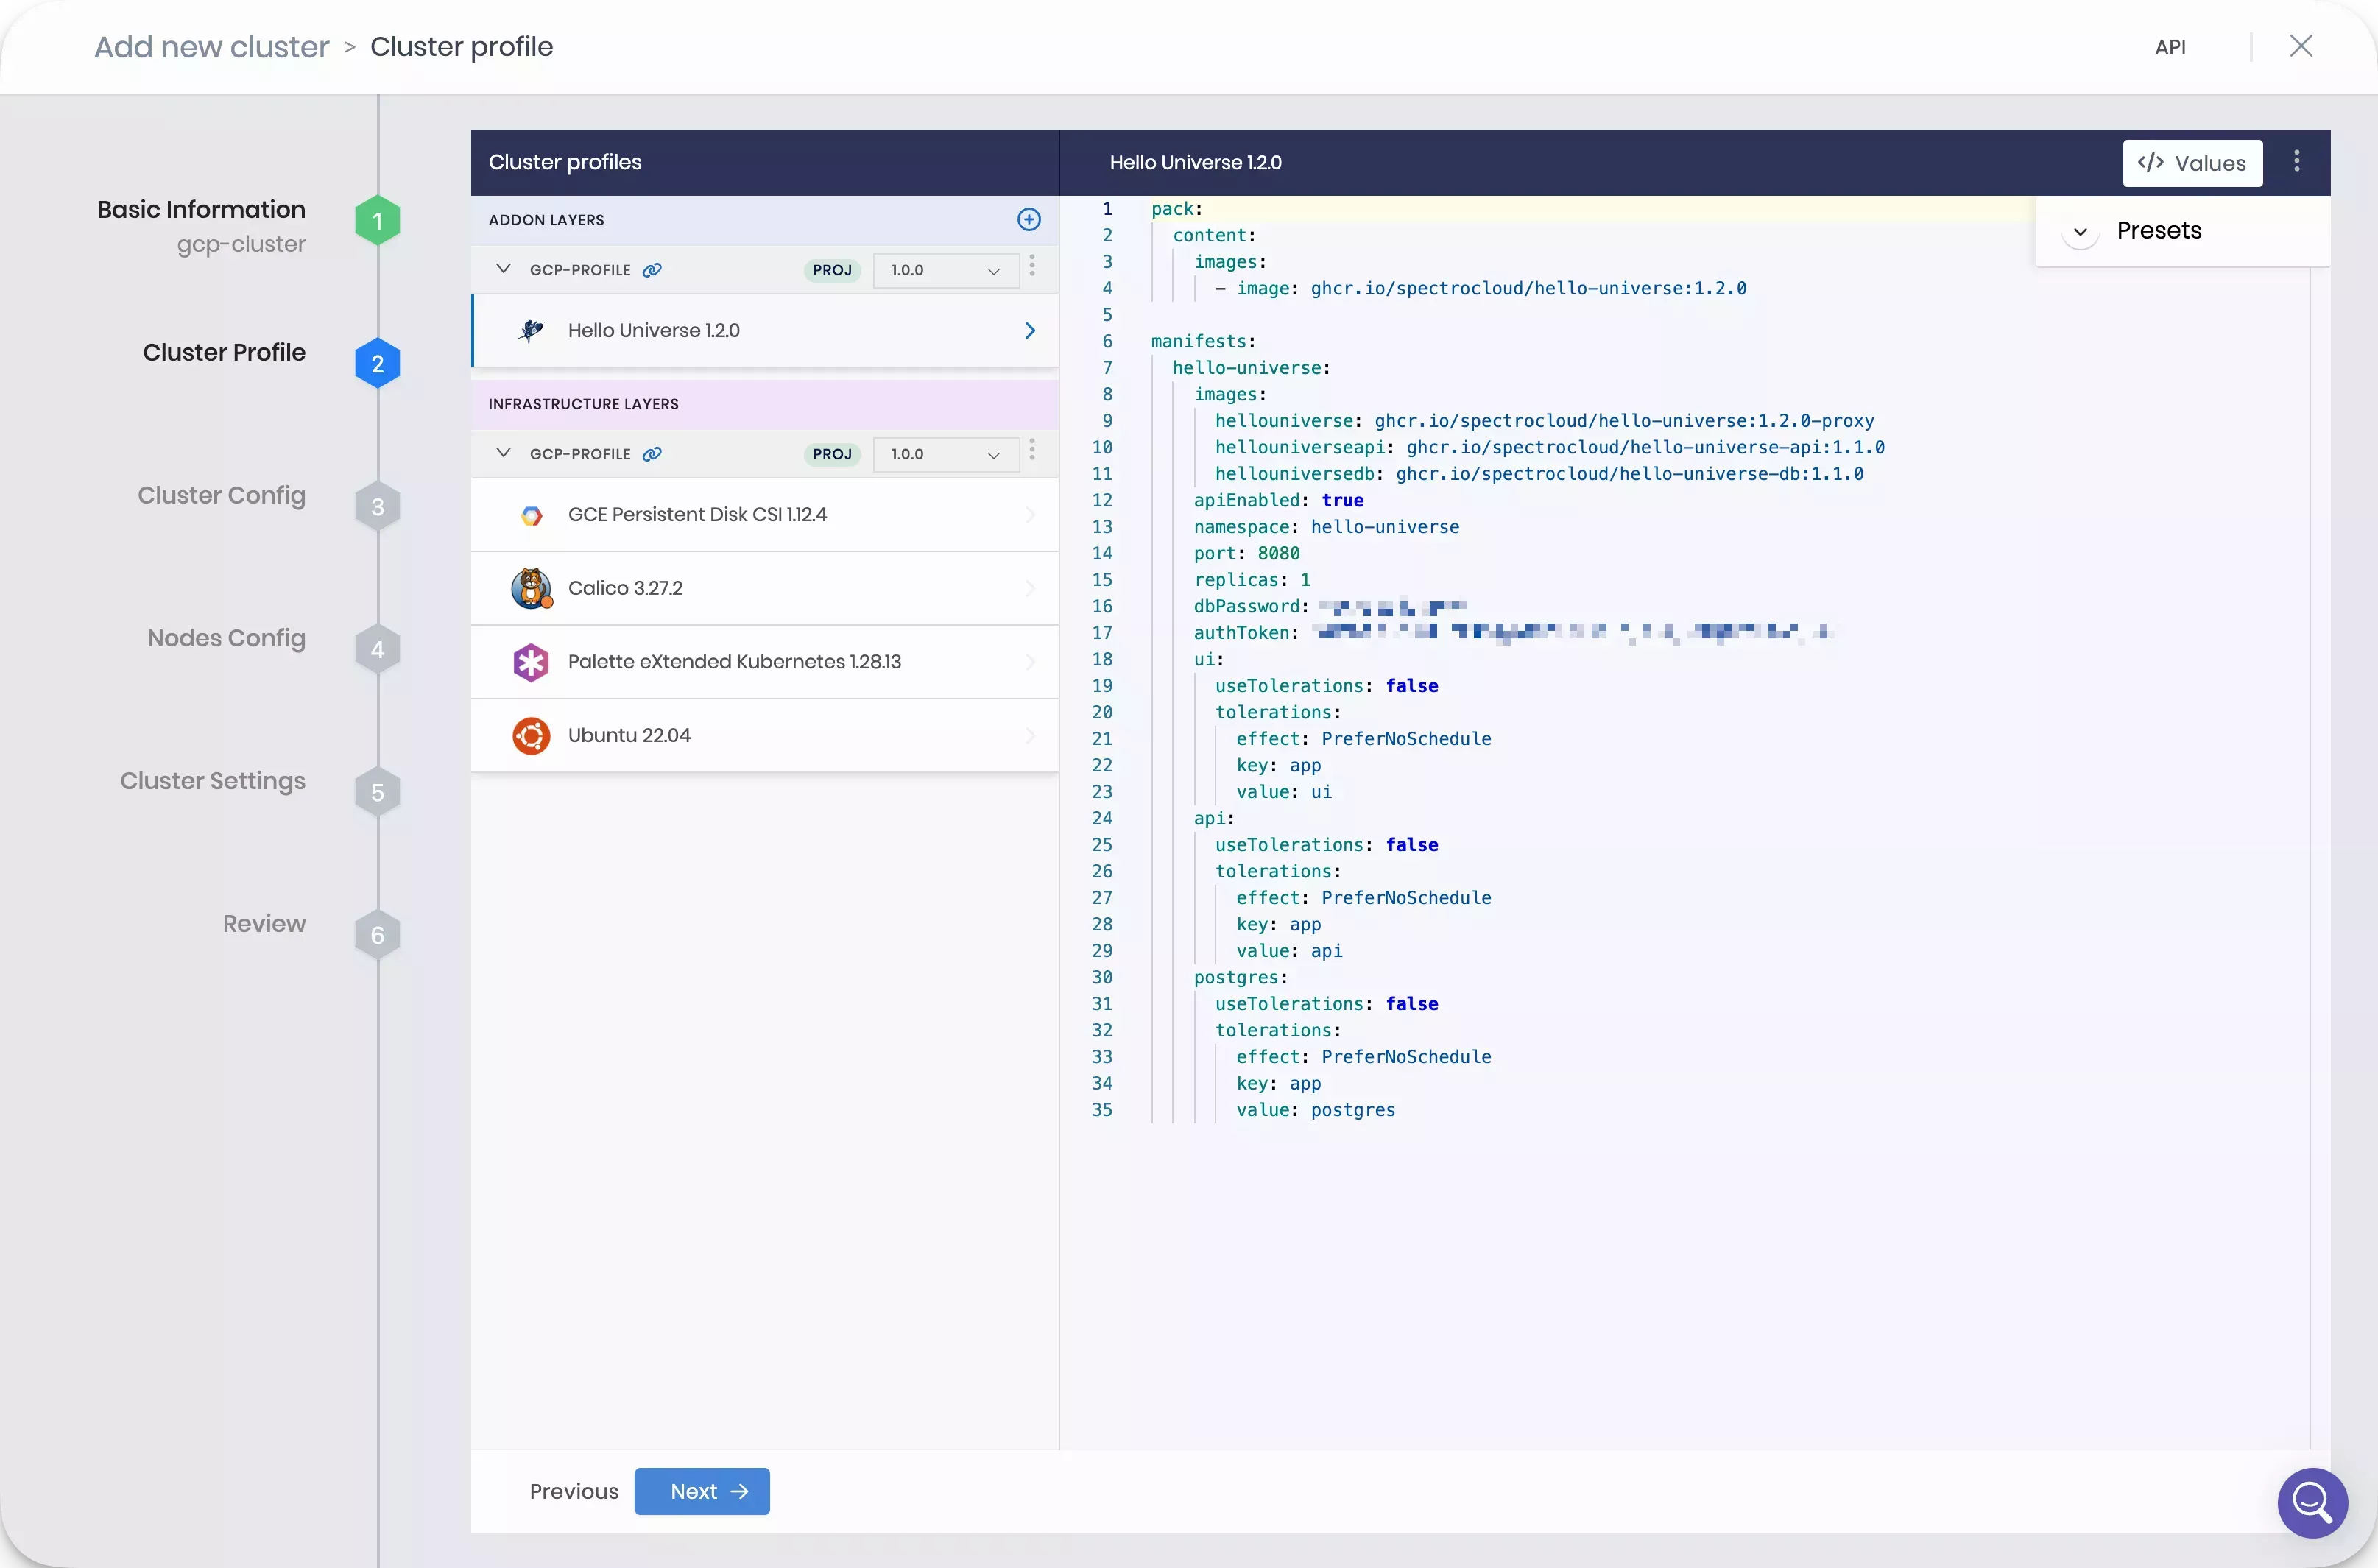Open the kebab menu beside Values

(x=2296, y=161)
